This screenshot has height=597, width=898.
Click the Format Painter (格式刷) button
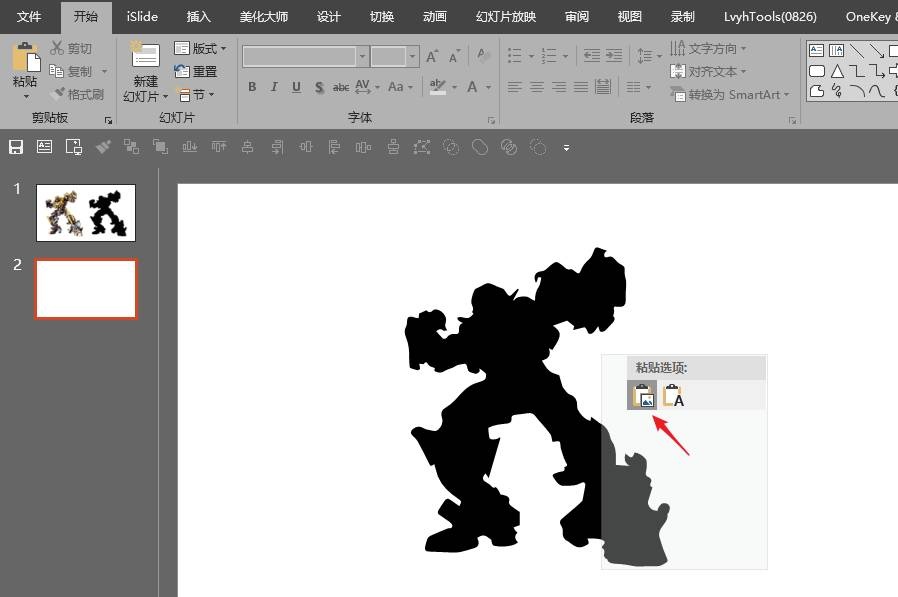coord(77,94)
